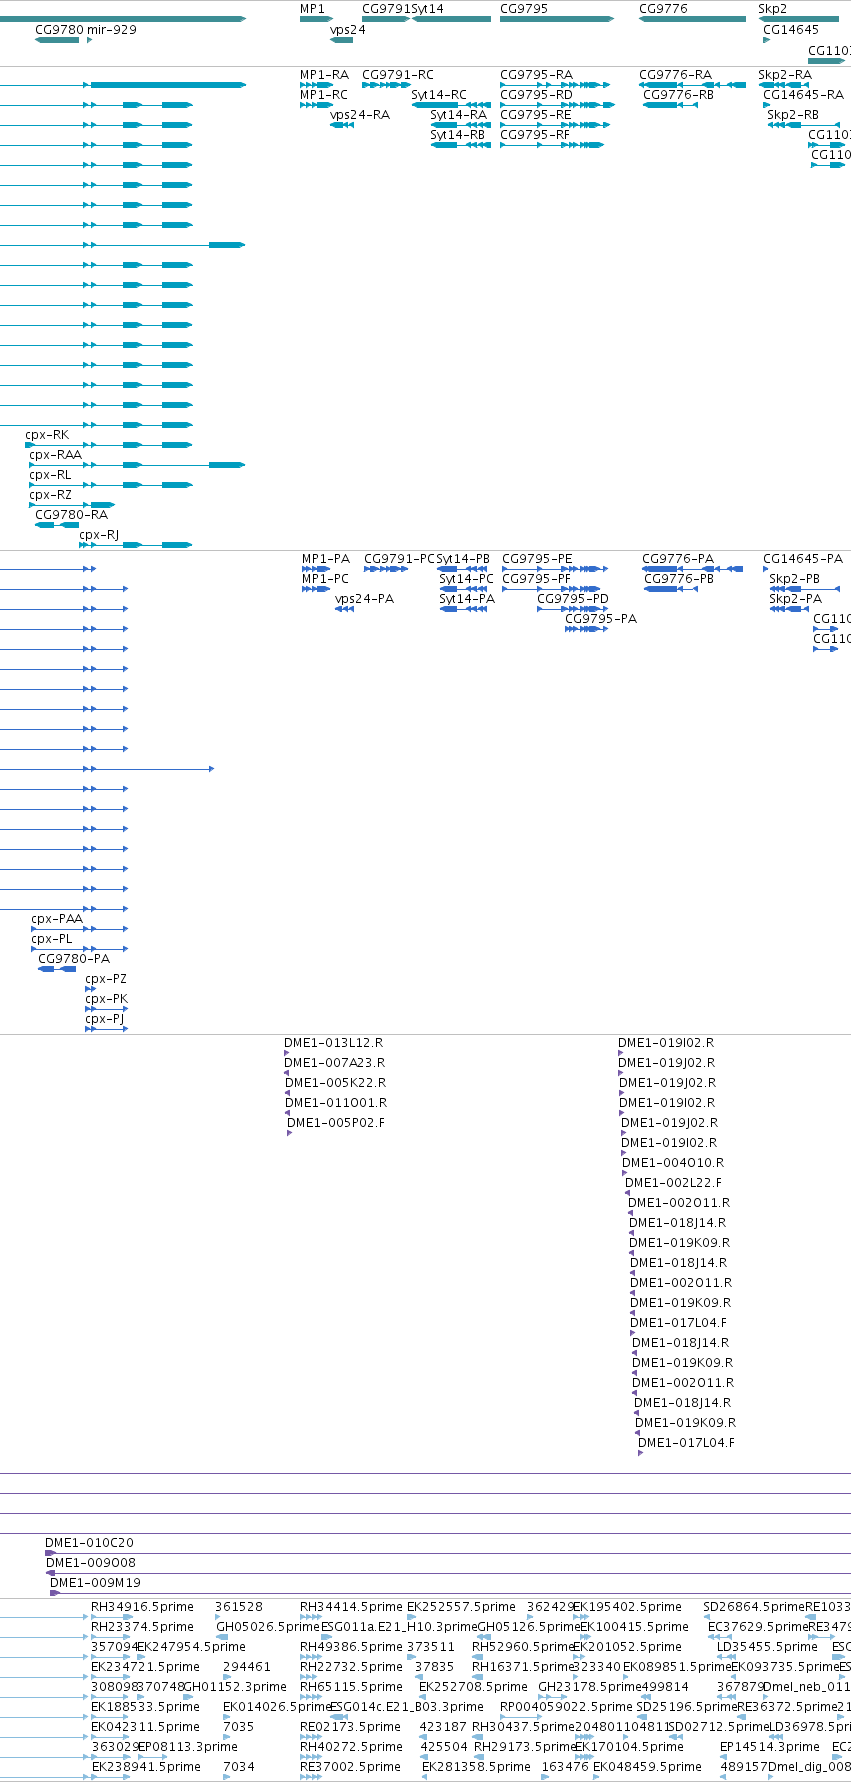Open protein cpx-PJ
This screenshot has width=851, height=1782.
click(x=105, y=1019)
